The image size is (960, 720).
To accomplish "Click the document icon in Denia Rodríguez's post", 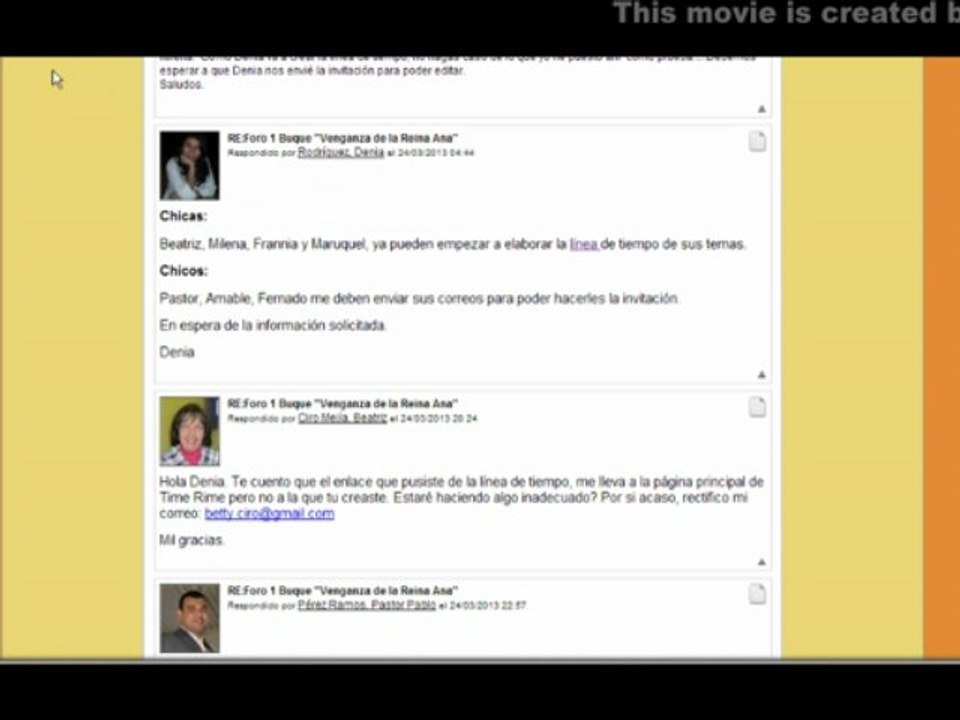I will point(757,141).
